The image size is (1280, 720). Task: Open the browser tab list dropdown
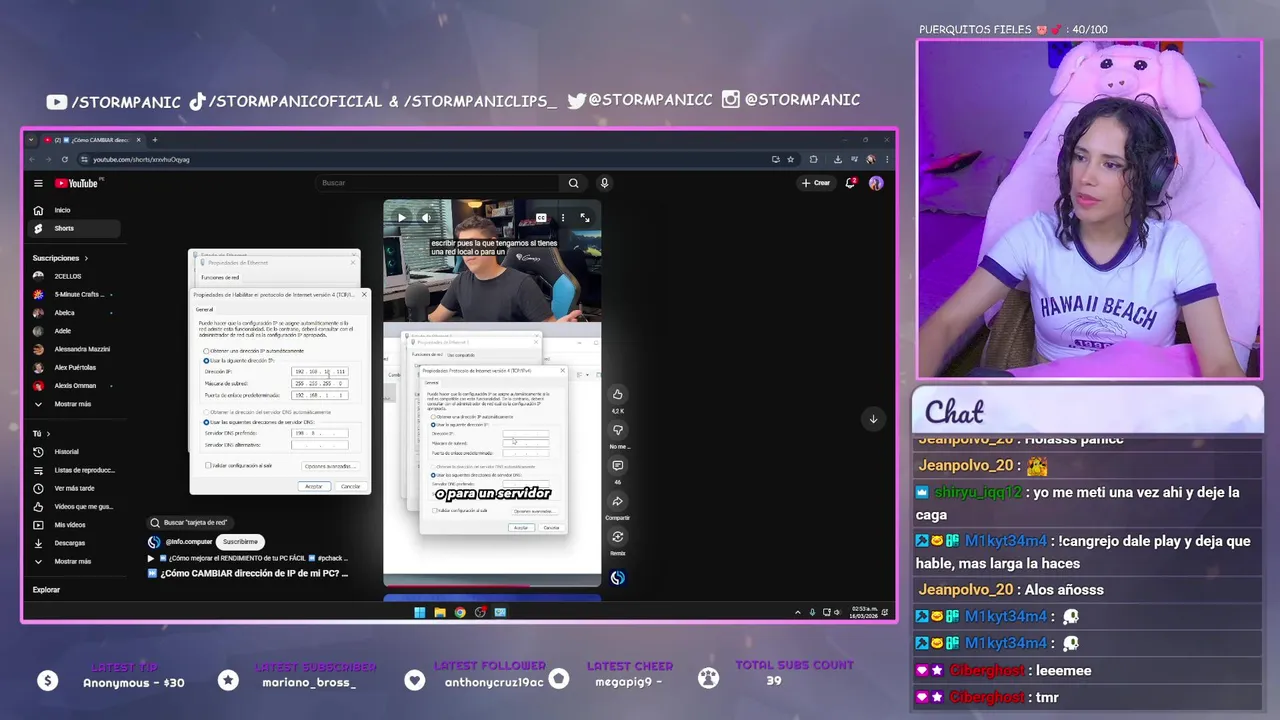31,140
